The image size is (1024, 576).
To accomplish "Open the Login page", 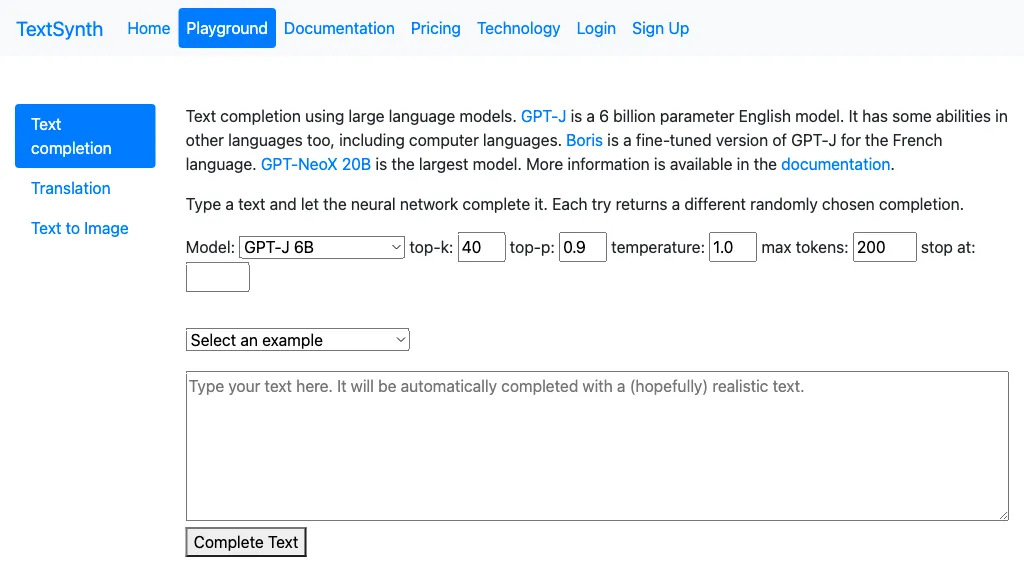I will [596, 28].
